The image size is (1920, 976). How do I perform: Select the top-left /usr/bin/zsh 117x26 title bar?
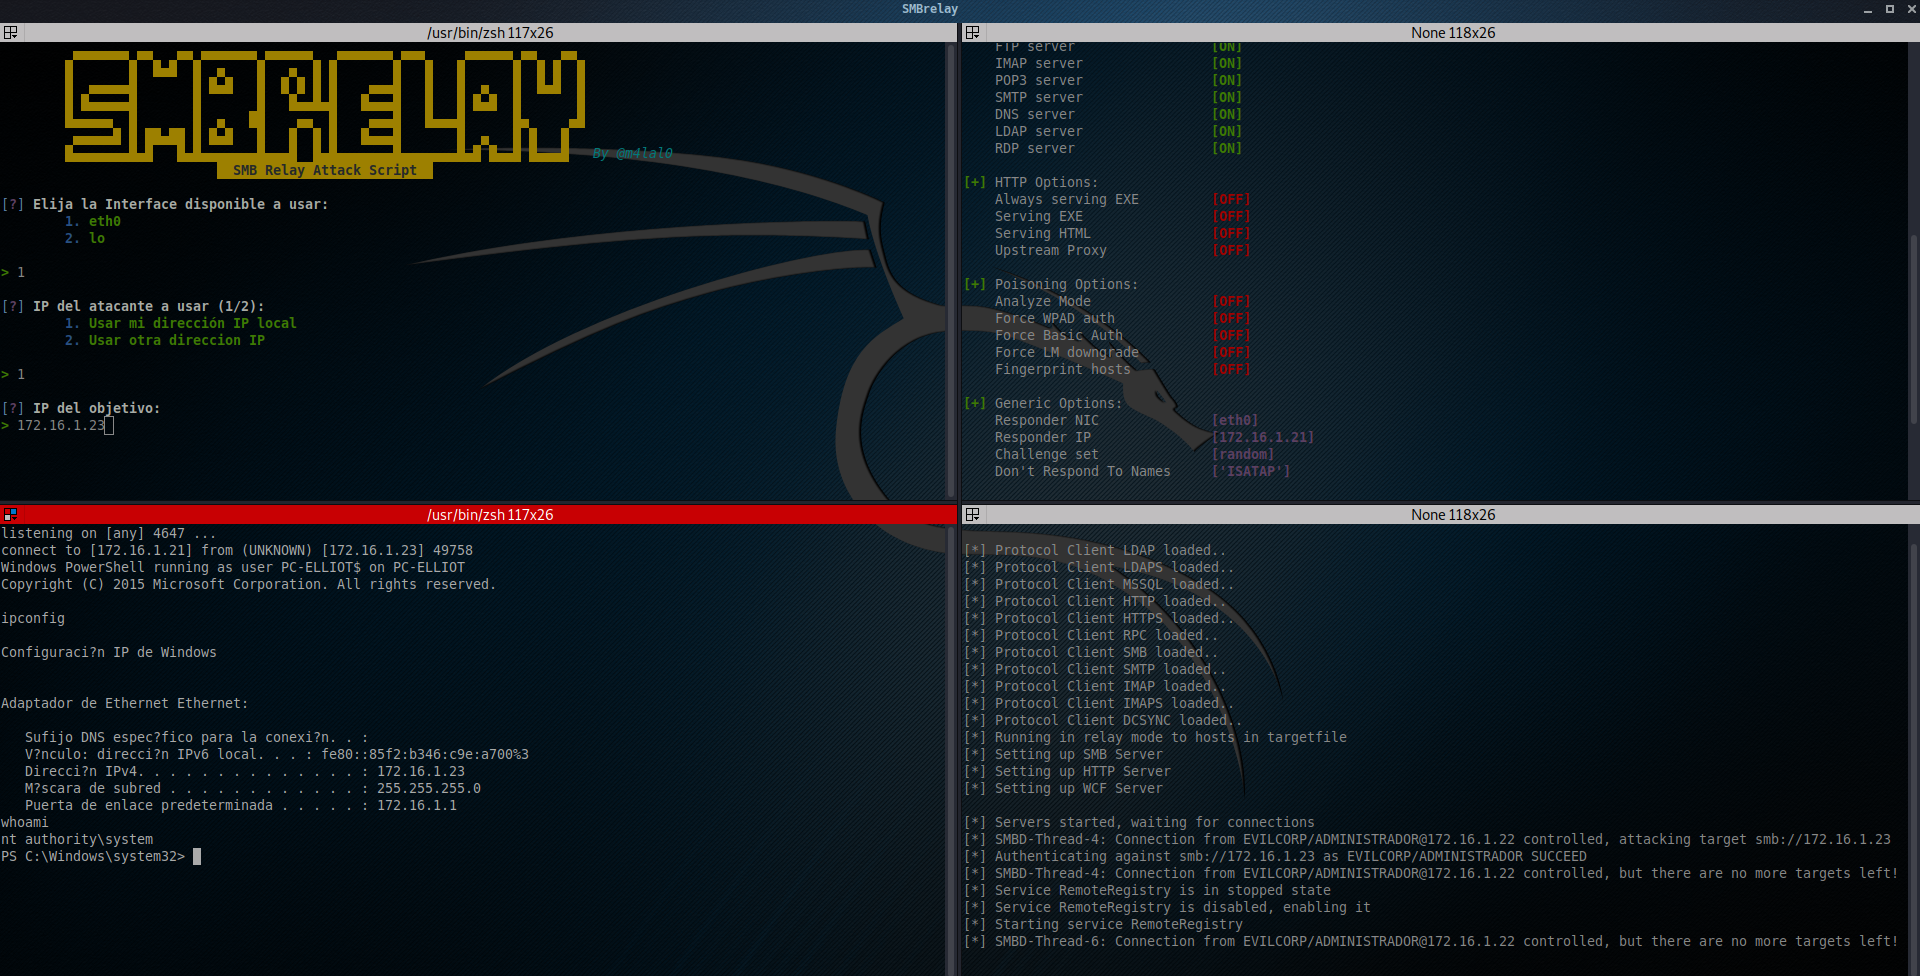click(478, 33)
